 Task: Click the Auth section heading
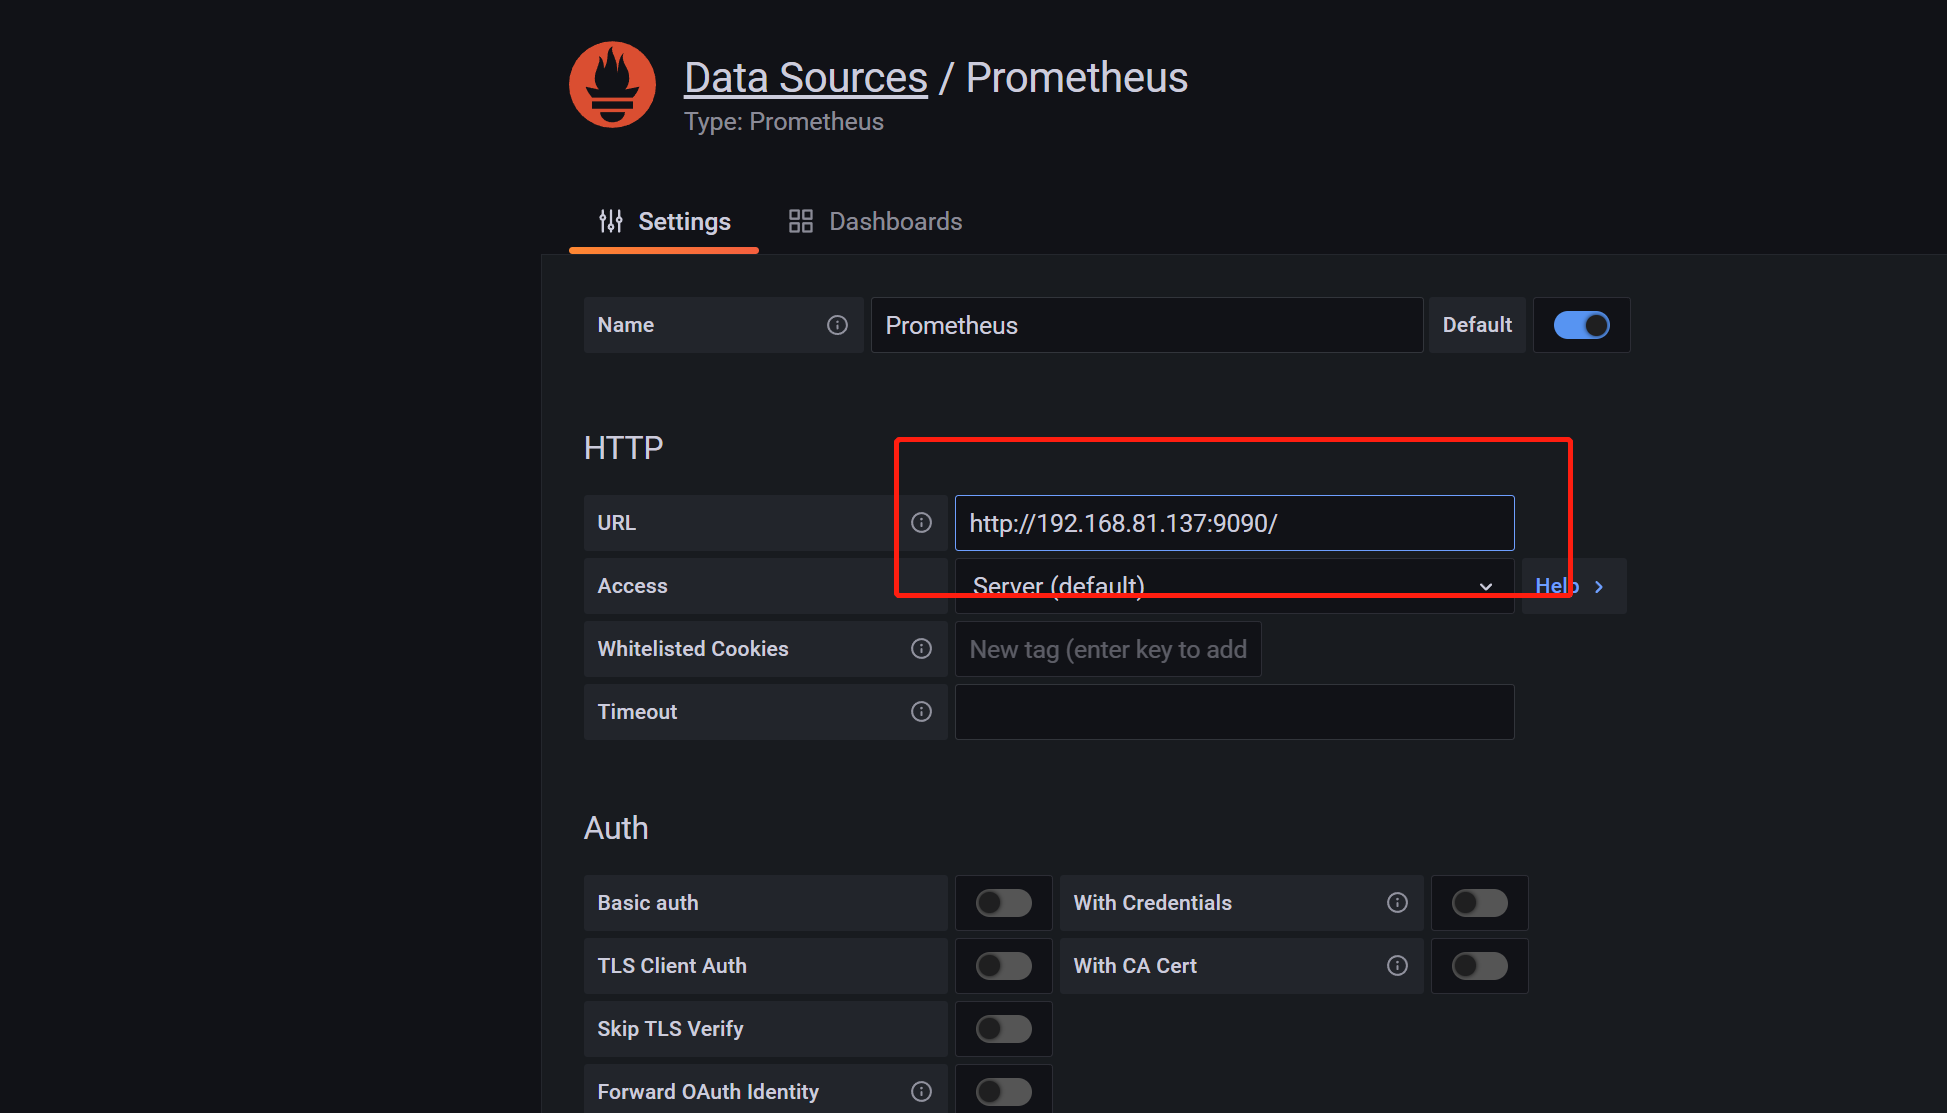point(616,828)
